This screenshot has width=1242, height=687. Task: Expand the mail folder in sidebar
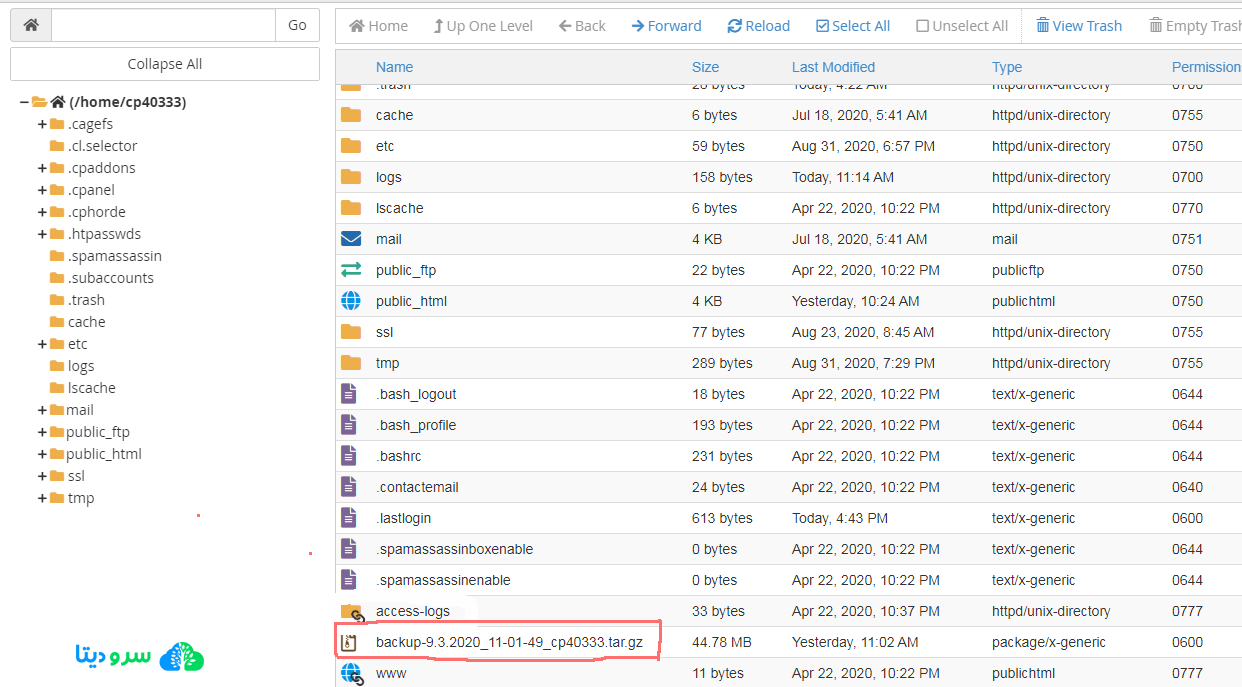(42, 410)
